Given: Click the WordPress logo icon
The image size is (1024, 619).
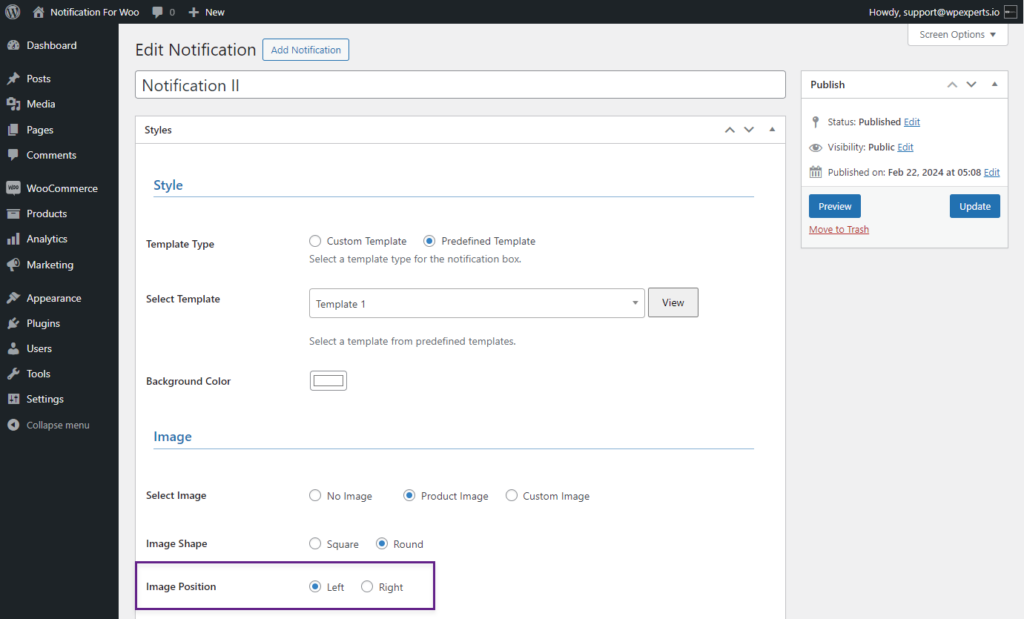Looking at the screenshot, I should 12,12.
